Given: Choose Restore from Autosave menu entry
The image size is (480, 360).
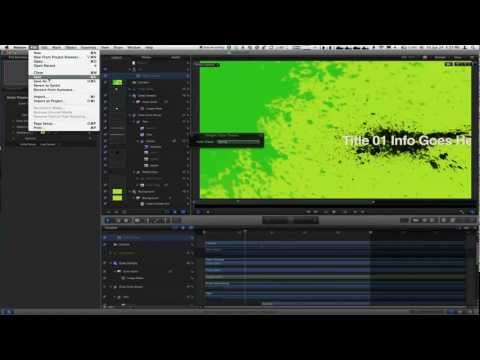Looking at the screenshot, I should click(64, 90).
